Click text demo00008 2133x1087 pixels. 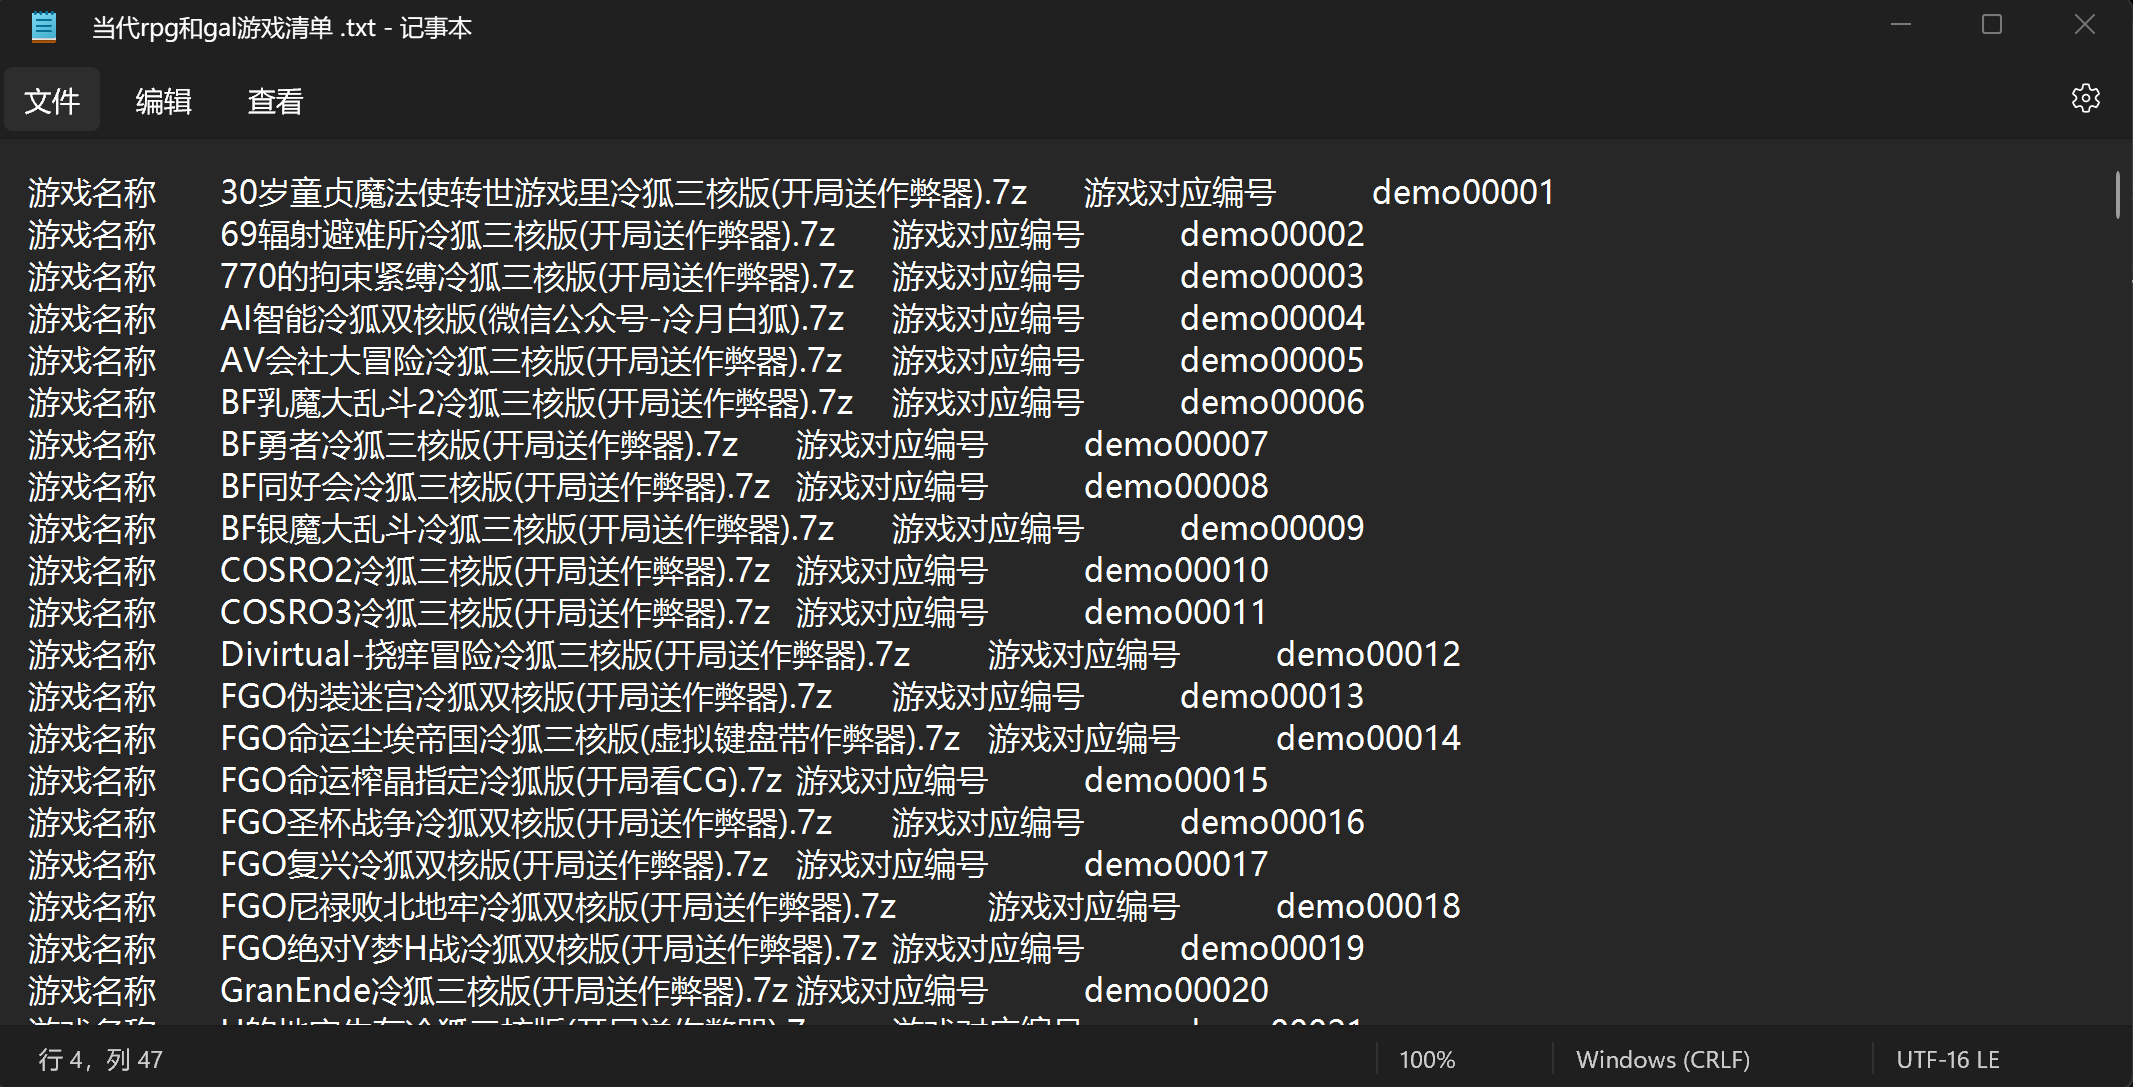[x=1176, y=486]
